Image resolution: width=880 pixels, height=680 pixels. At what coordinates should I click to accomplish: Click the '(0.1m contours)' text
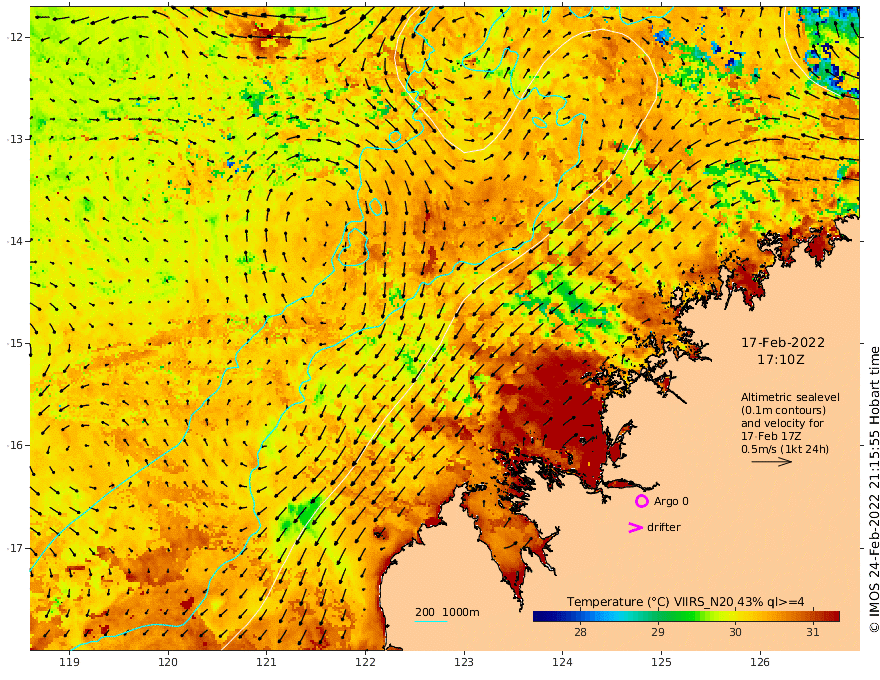783,410
